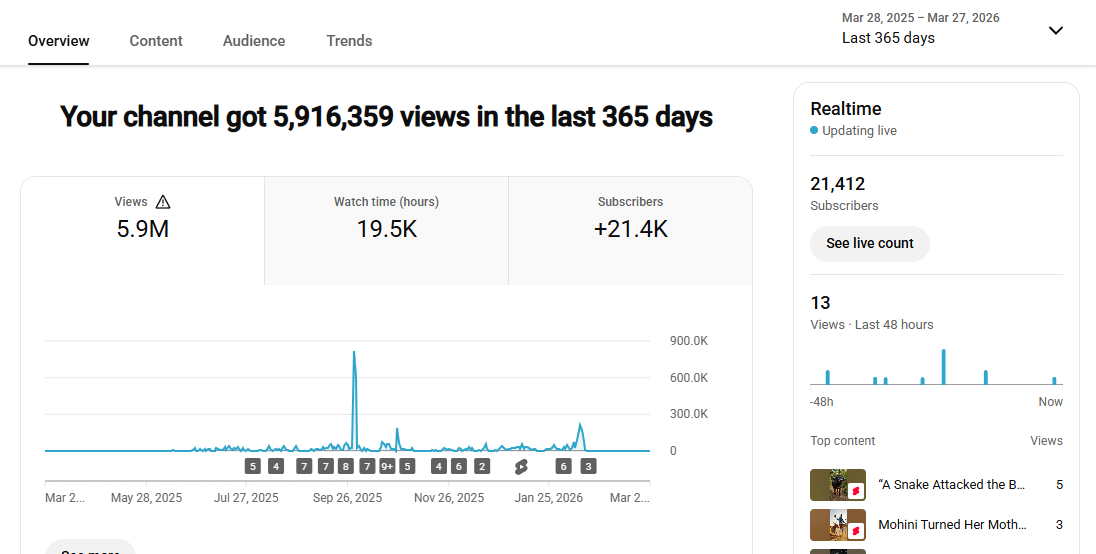Click the '2' video marker badge
The image size is (1096, 554).
tap(482, 466)
